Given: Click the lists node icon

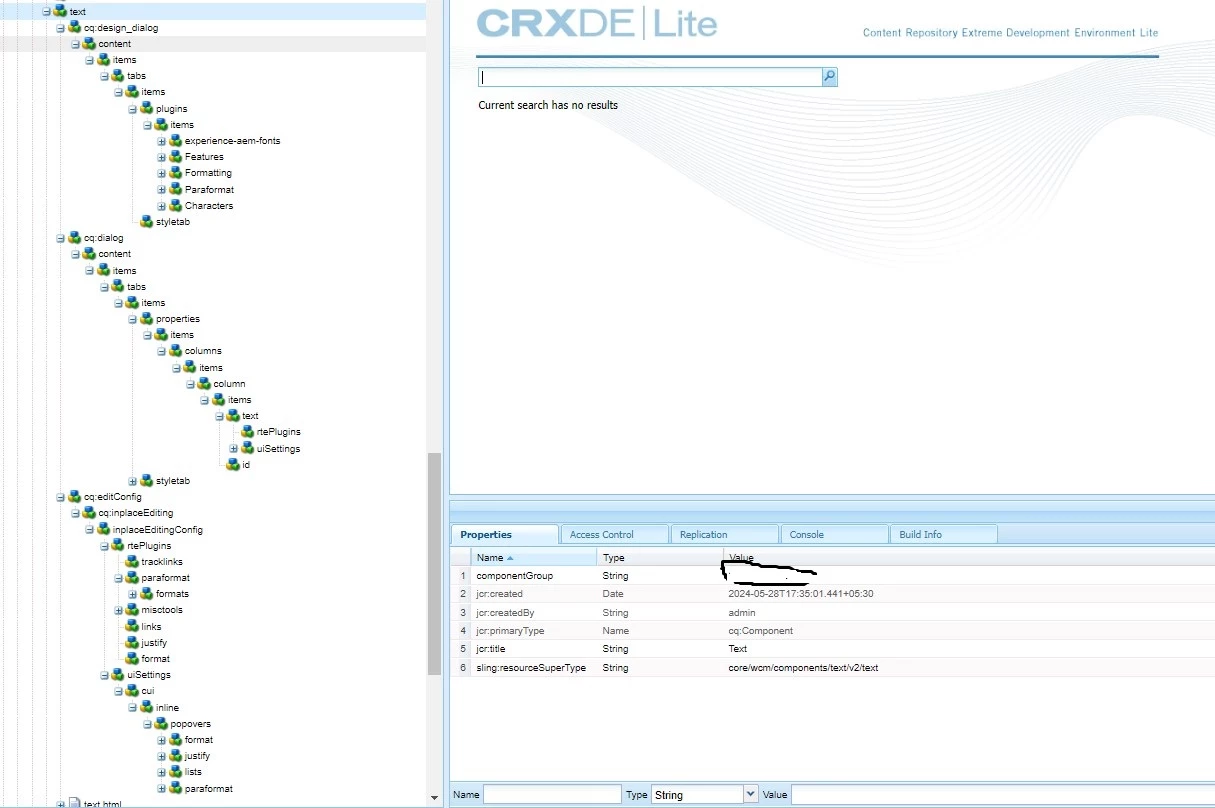Looking at the screenshot, I should pyautogui.click(x=175, y=772).
